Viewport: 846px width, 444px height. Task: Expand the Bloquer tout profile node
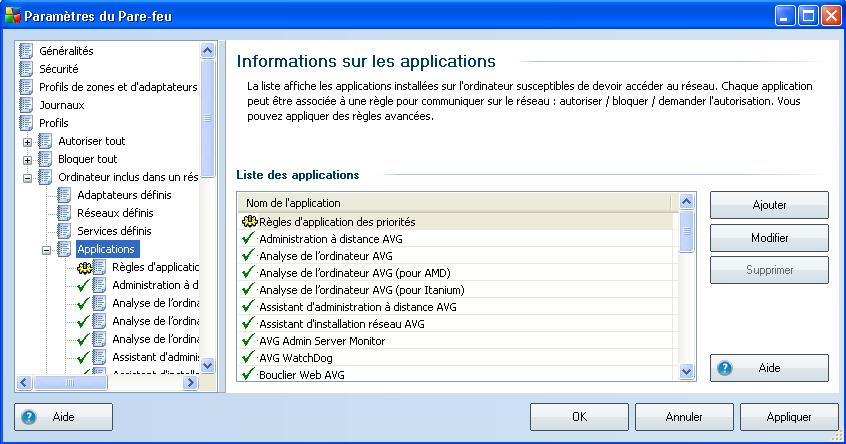click(28, 160)
